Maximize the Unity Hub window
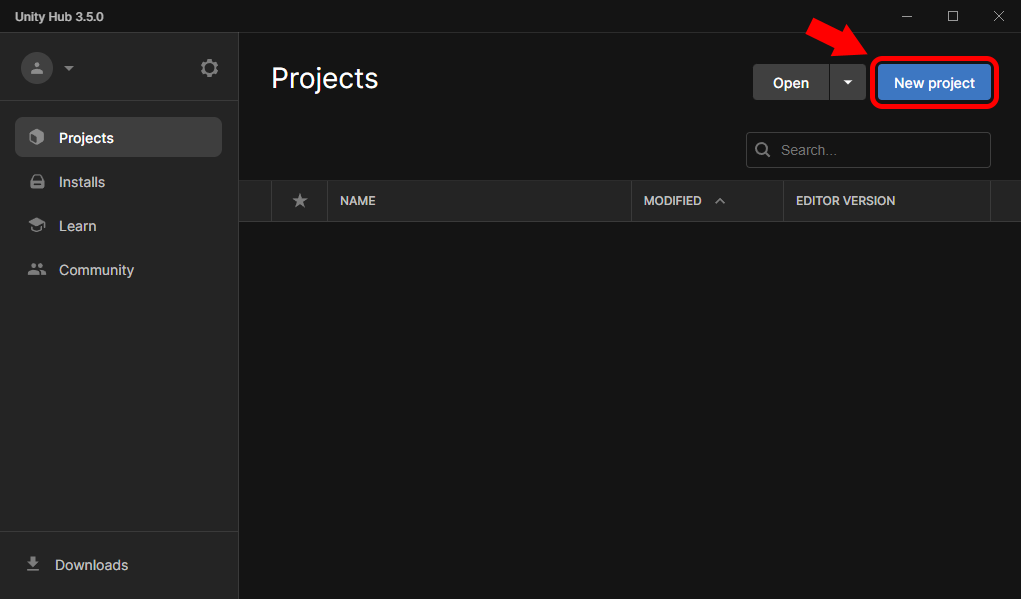Viewport: 1021px width, 599px height. 953,16
